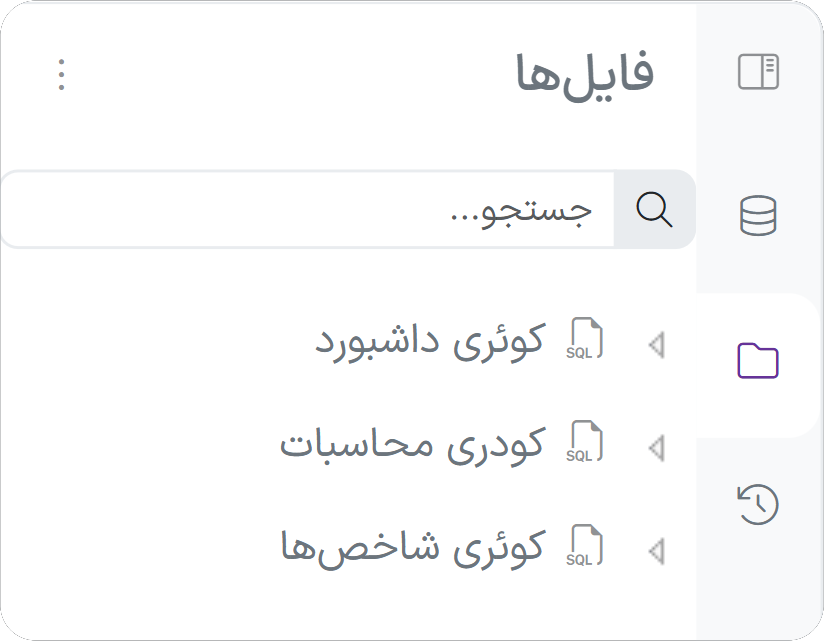Click the magnifier search icon
This screenshot has width=824, height=641.
tap(654, 209)
